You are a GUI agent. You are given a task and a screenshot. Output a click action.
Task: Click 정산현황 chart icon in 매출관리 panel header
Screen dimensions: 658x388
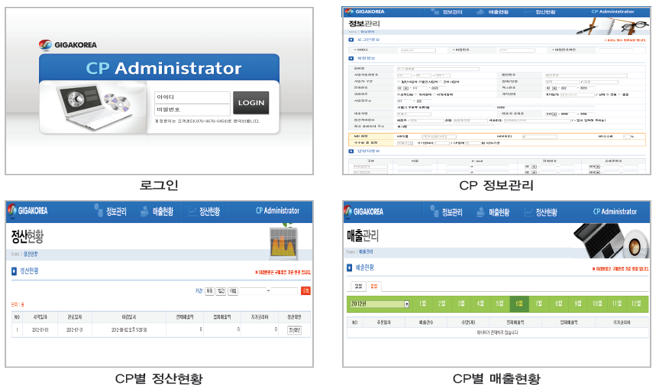pyautogui.click(x=529, y=212)
